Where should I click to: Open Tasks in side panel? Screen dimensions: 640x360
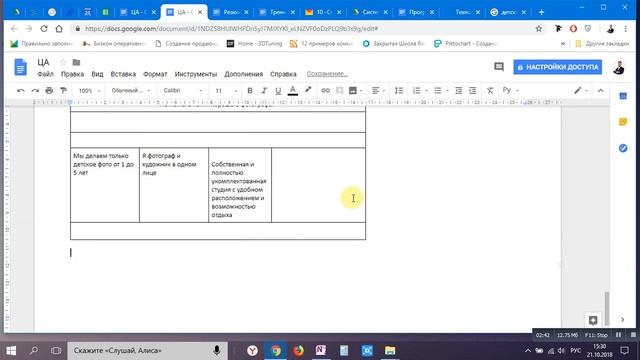point(623,148)
